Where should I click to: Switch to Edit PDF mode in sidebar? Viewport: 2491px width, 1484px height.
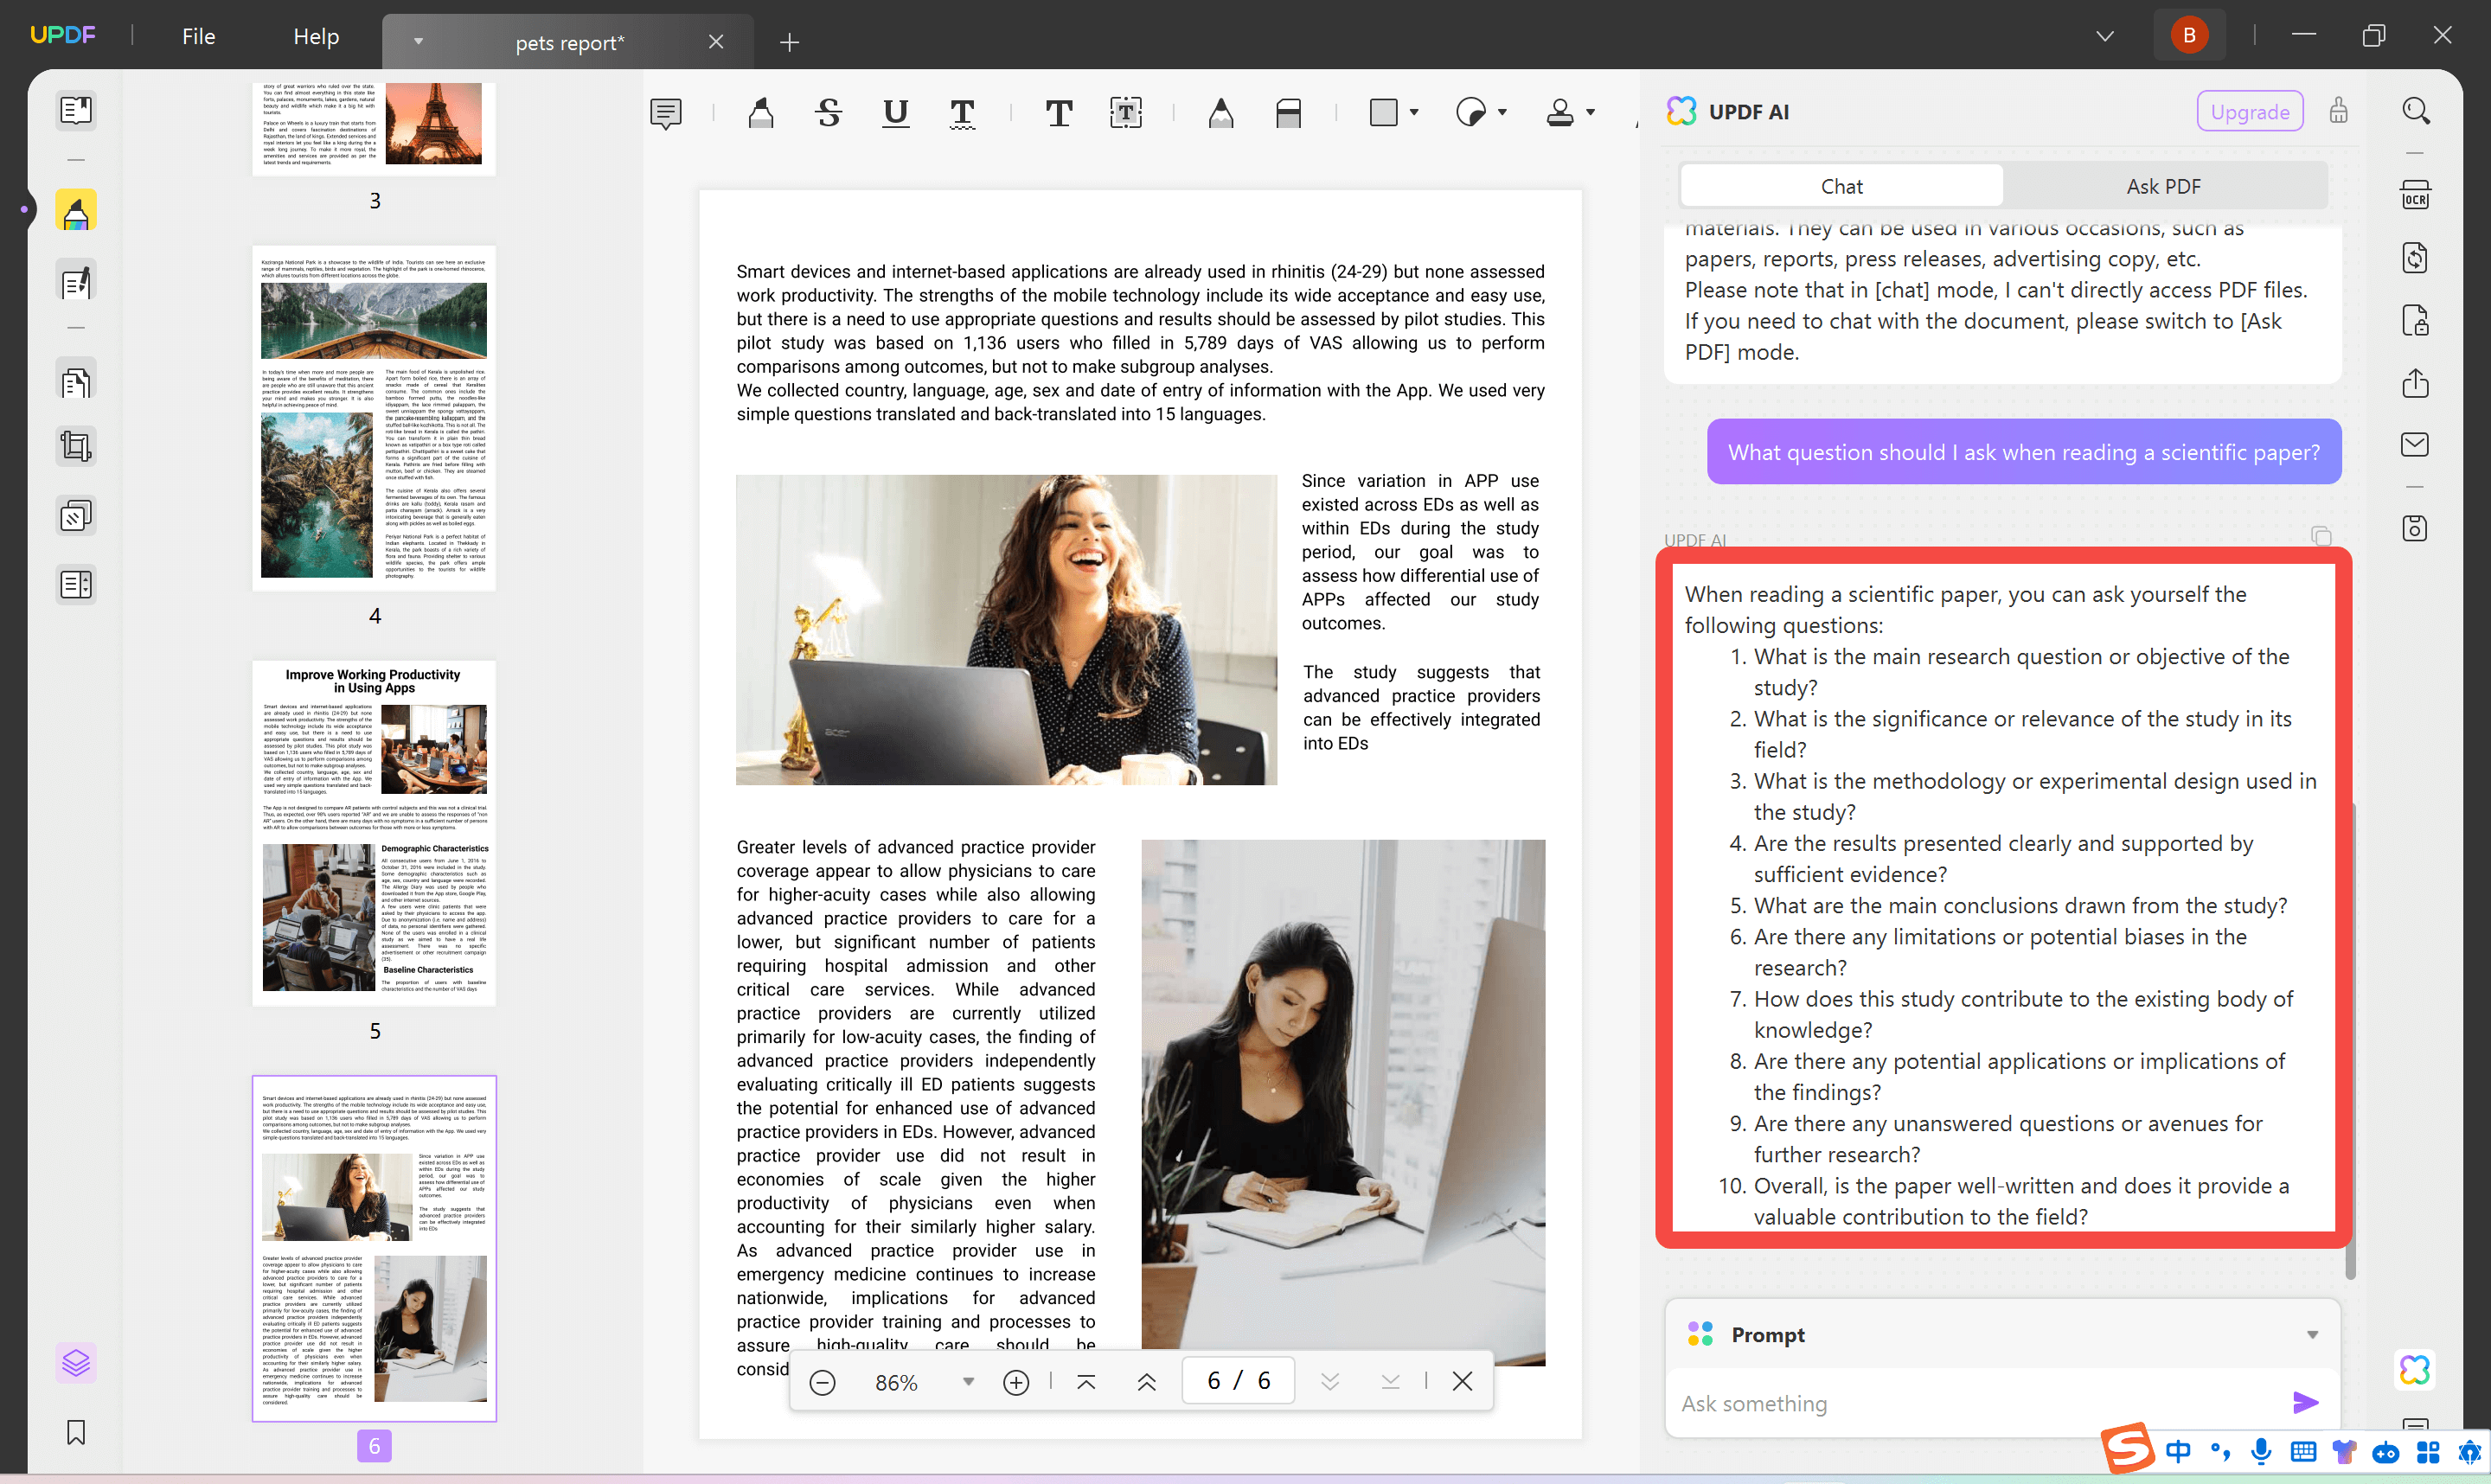[75, 281]
